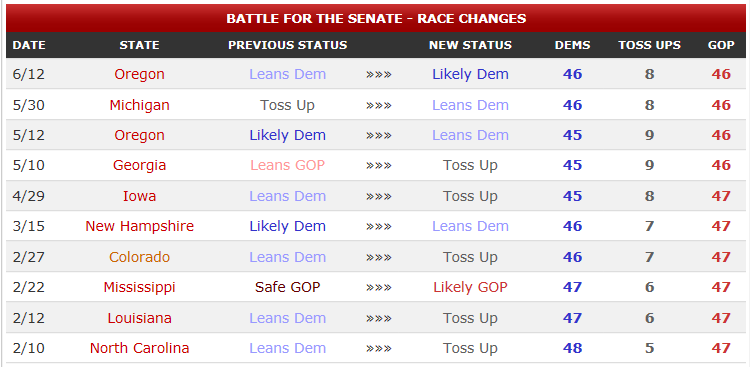Click the DEMS column header
750x367 pixels.
pyautogui.click(x=573, y=45)
